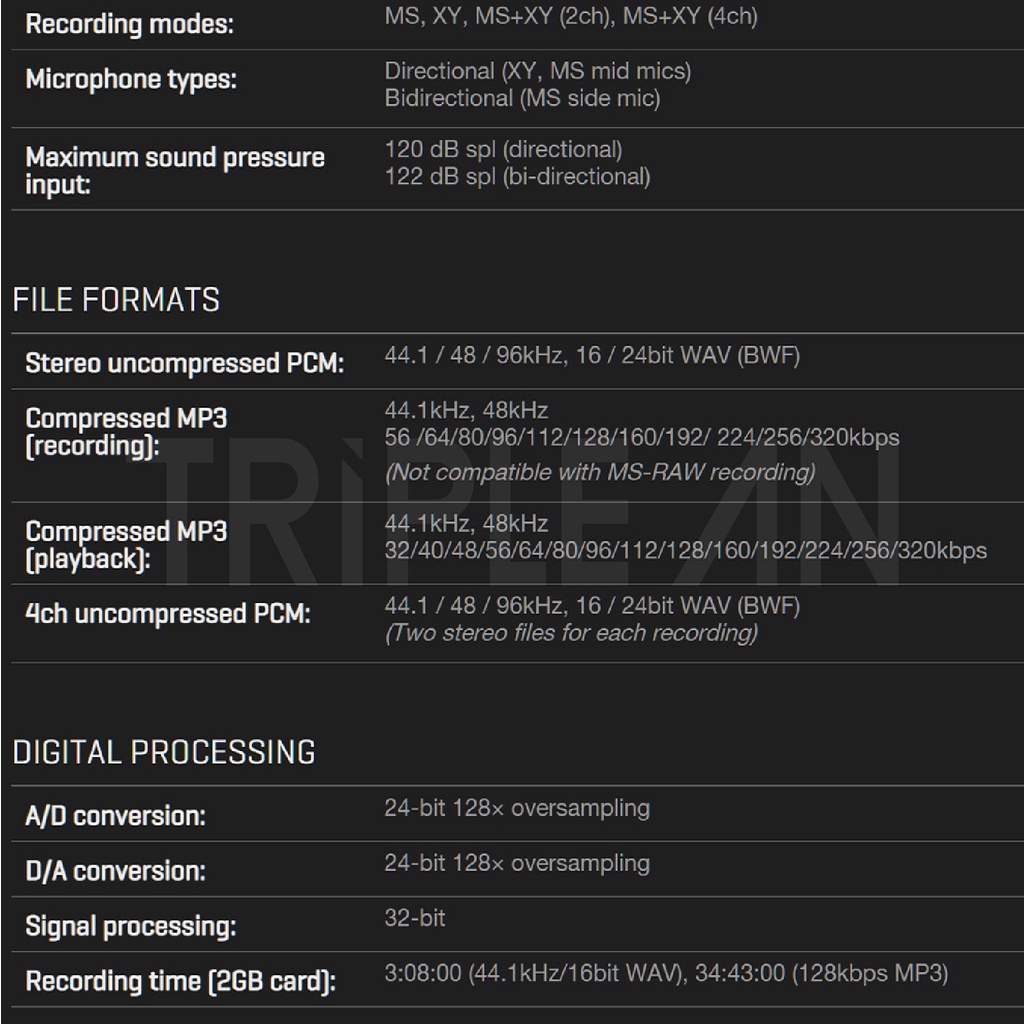Click the MS+XY (4ch) recording mode text
Screen dimensions: 1024x1024
point(690,16)
